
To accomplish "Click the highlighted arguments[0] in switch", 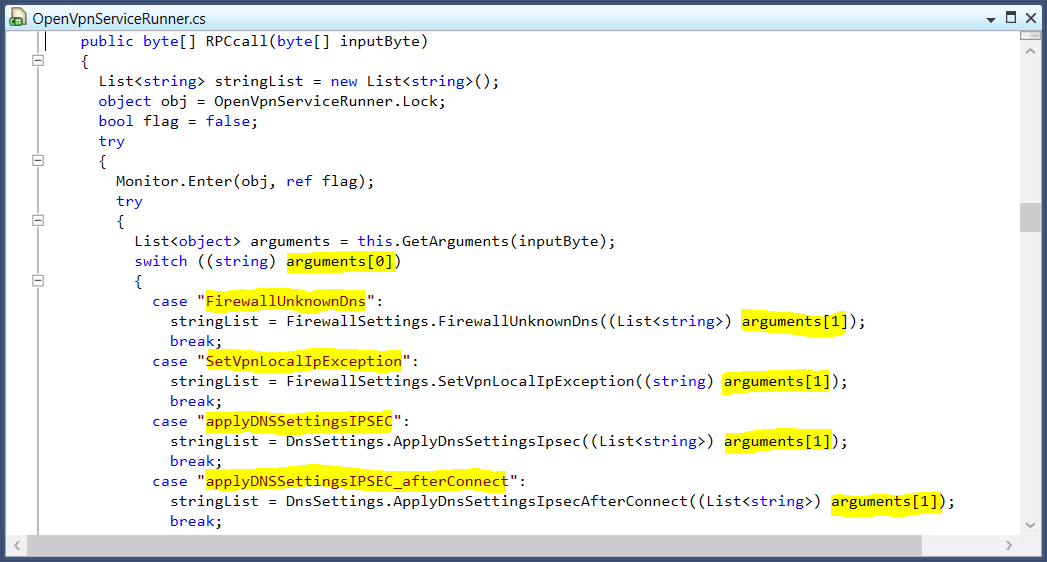I will click(342, 262).
